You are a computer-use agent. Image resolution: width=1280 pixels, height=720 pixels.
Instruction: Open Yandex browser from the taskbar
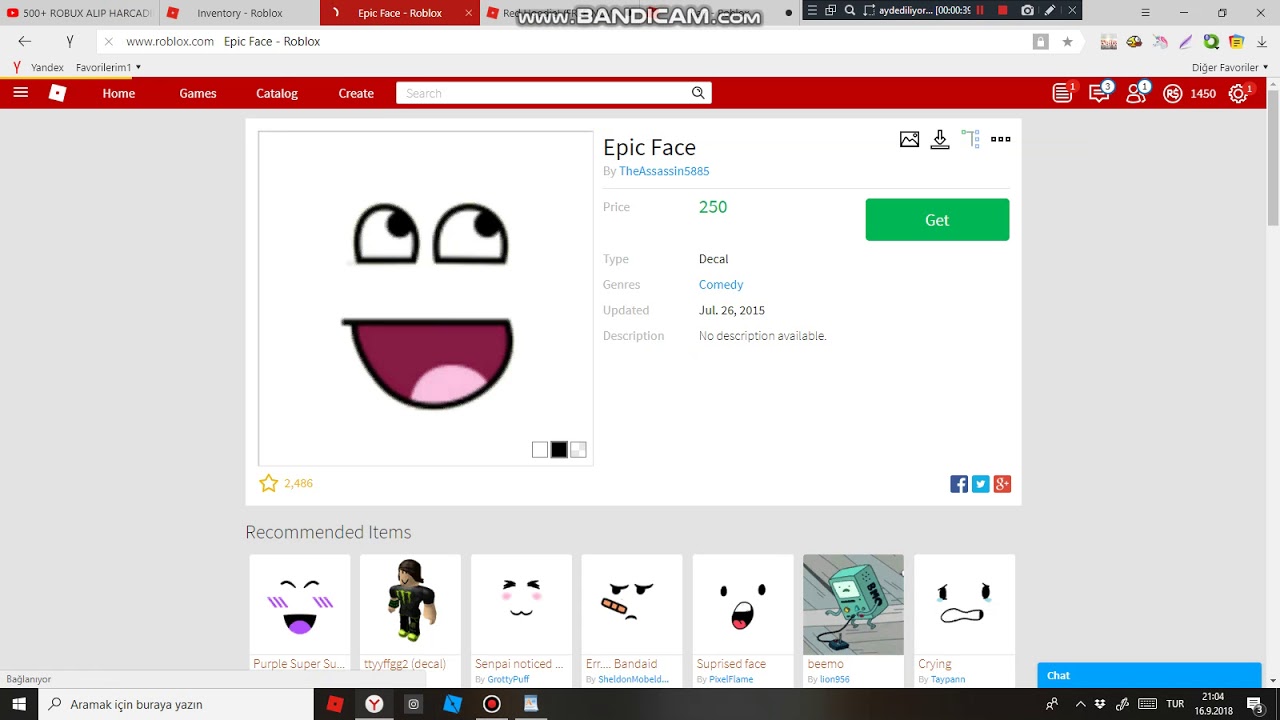click(x=374, y=704)
